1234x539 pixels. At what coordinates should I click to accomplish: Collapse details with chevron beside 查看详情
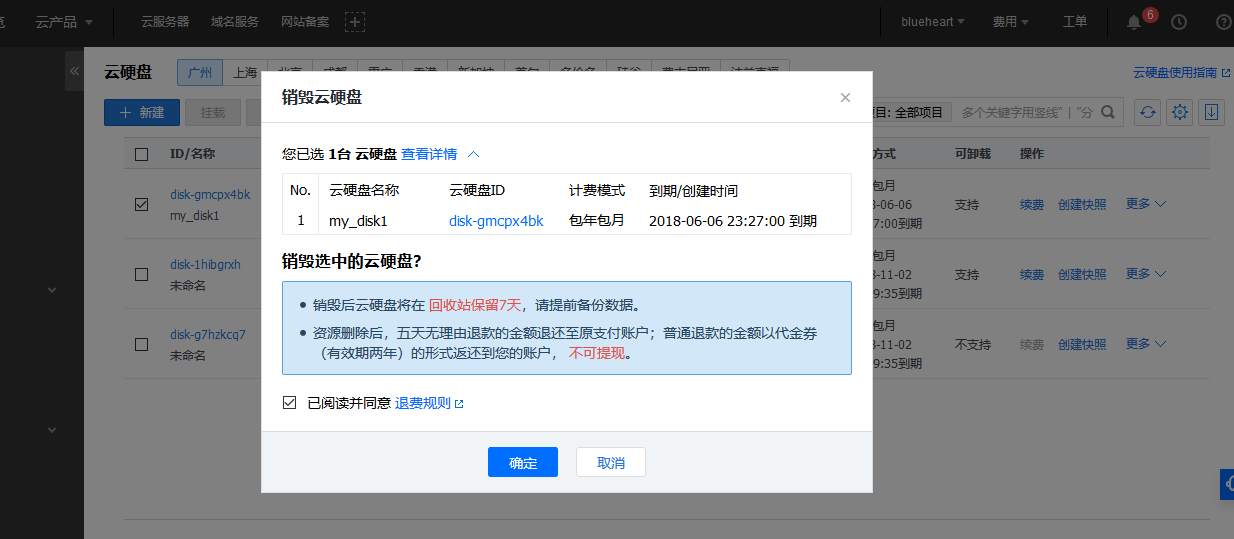coord(474,154)
